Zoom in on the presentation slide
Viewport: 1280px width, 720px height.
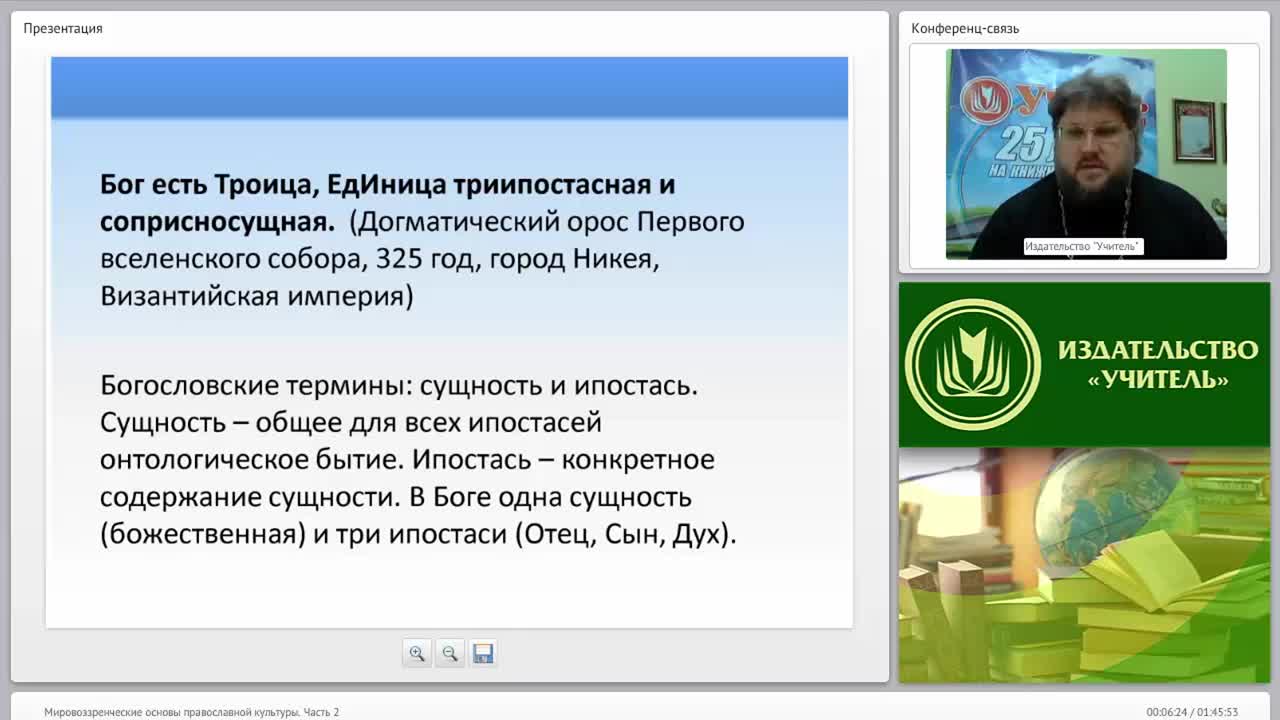(417, 653)
